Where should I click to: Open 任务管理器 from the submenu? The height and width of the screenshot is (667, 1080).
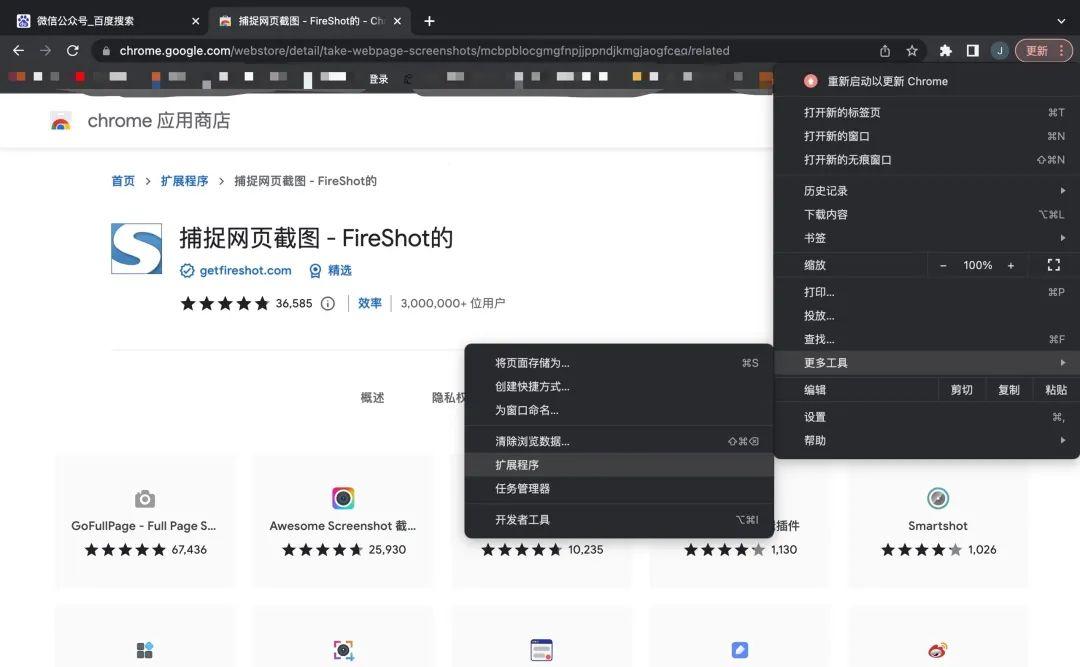click(x=619, y=488)
